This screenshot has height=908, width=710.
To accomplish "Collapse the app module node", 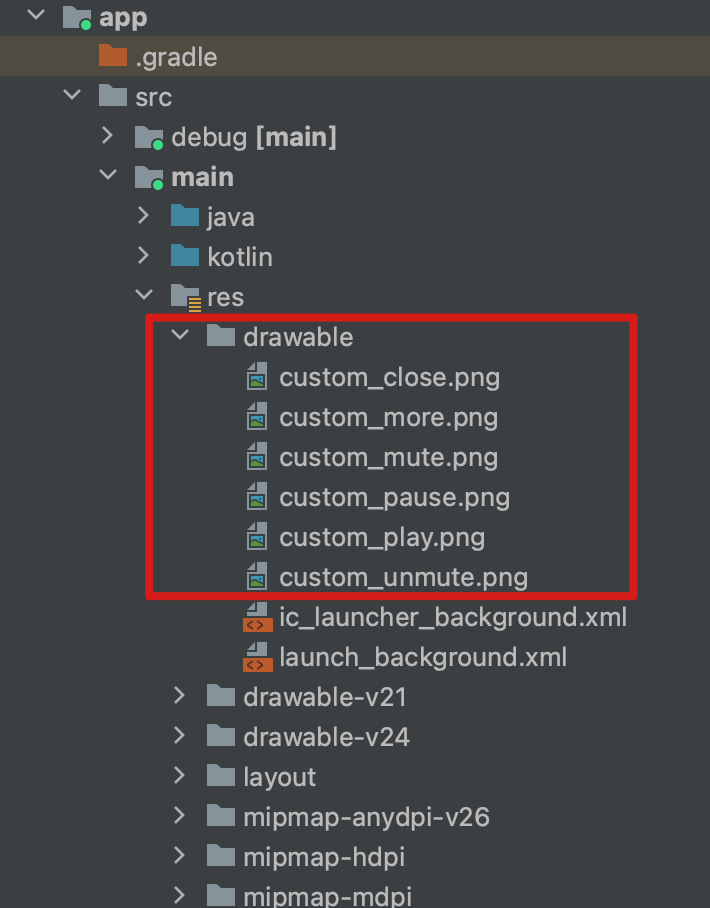I will pyautogui.click(x=38, y=17).
